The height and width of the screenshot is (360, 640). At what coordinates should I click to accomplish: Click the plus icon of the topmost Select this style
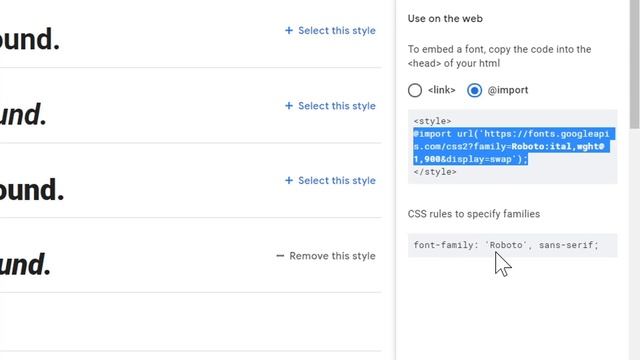289,31
